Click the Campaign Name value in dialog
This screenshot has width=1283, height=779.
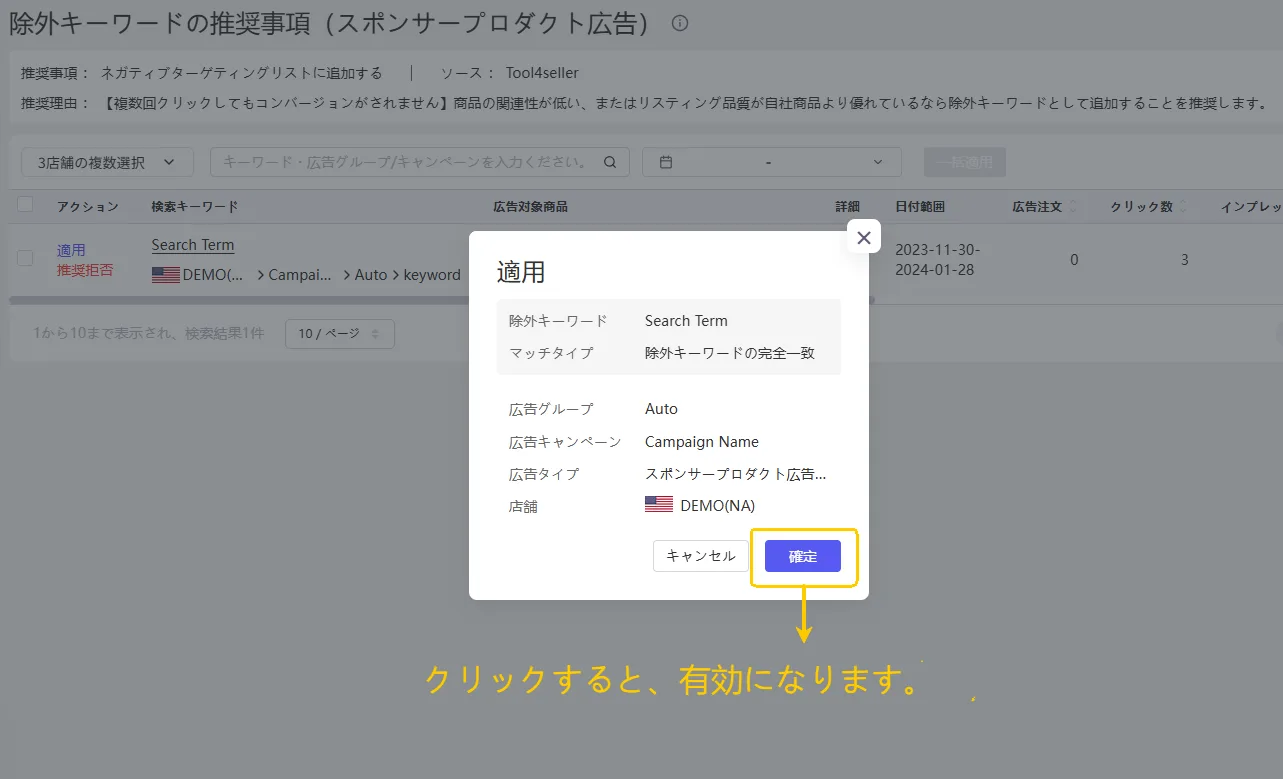702,442
